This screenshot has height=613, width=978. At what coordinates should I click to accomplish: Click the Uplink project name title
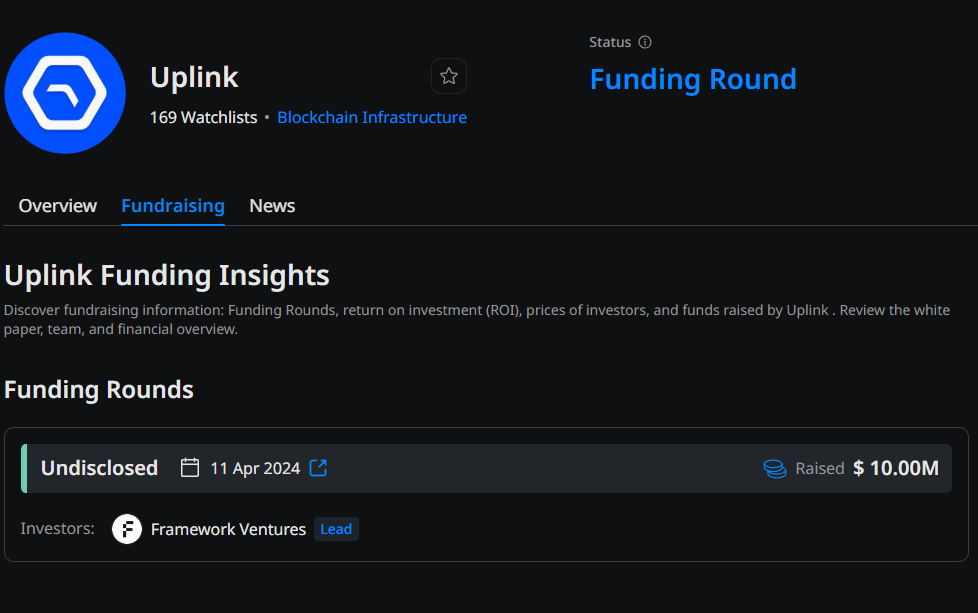[194, 78]
